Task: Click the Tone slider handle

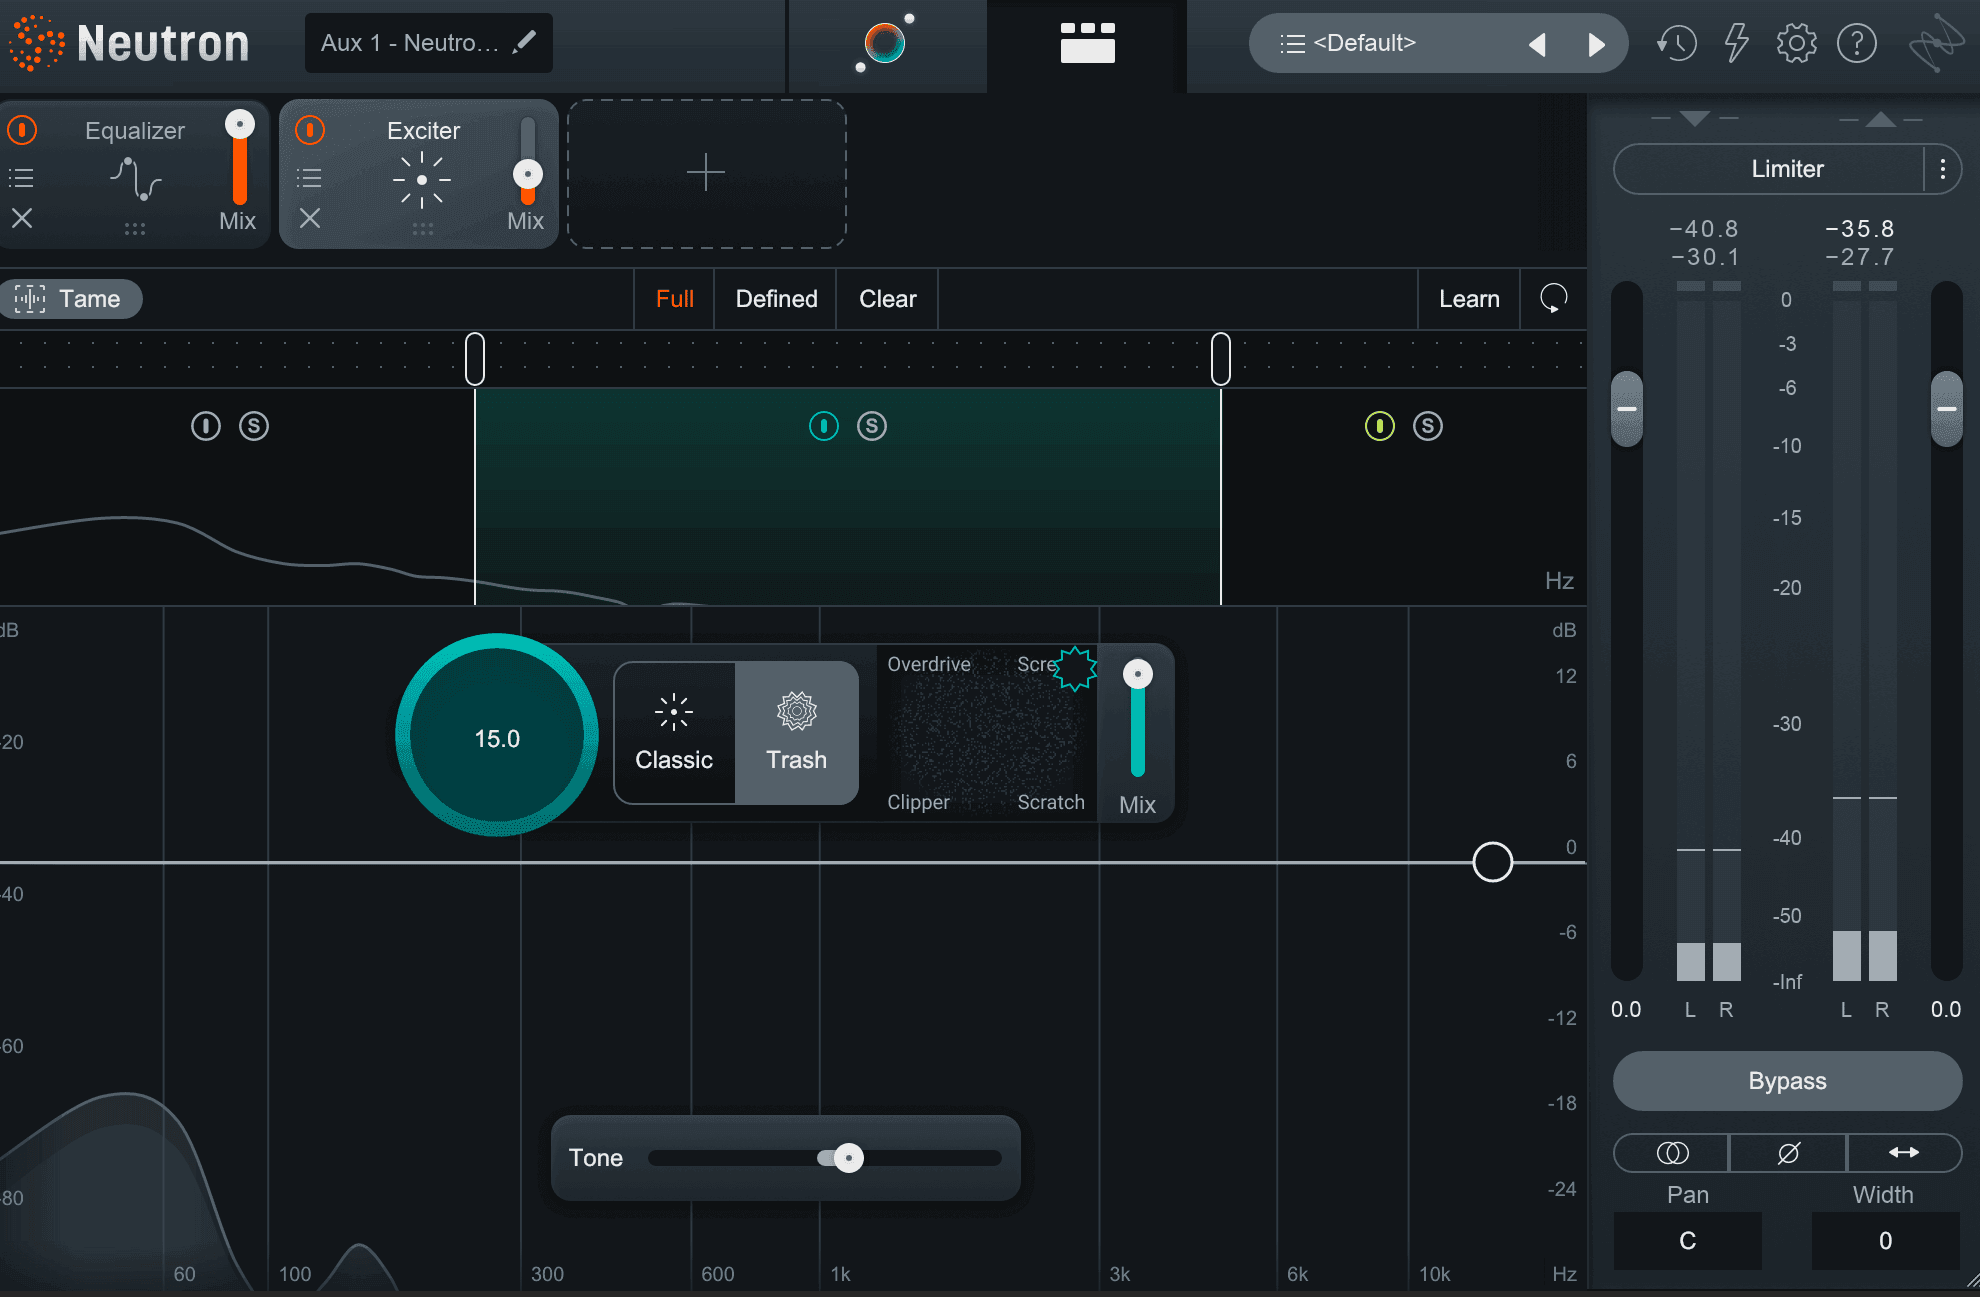Action: (848, 1158)
